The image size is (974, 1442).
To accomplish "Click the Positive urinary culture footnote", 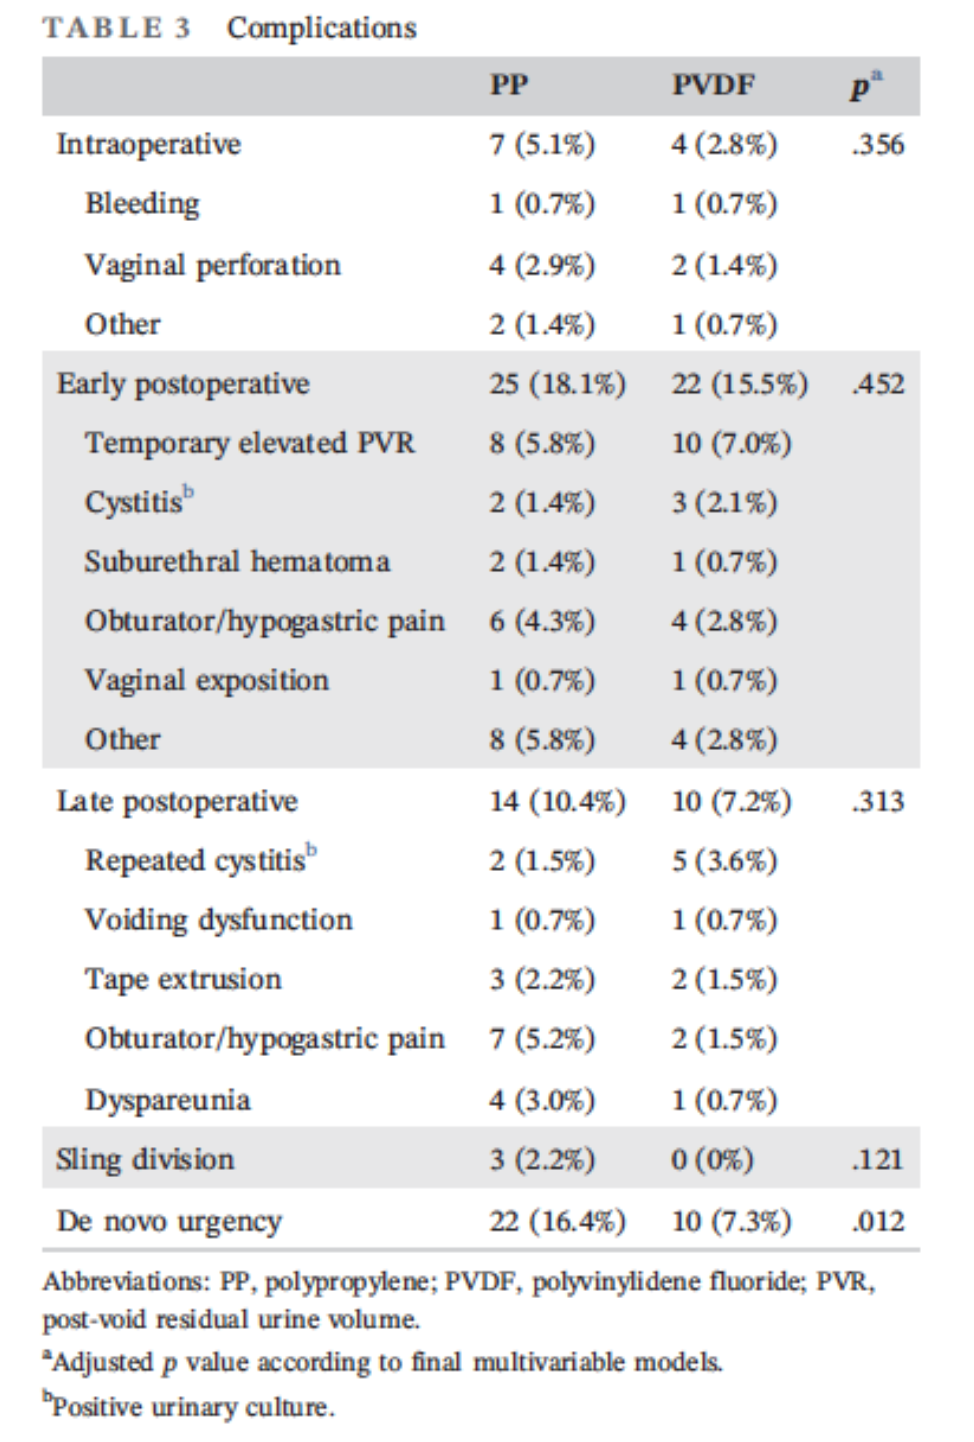I will point(190,1407).
